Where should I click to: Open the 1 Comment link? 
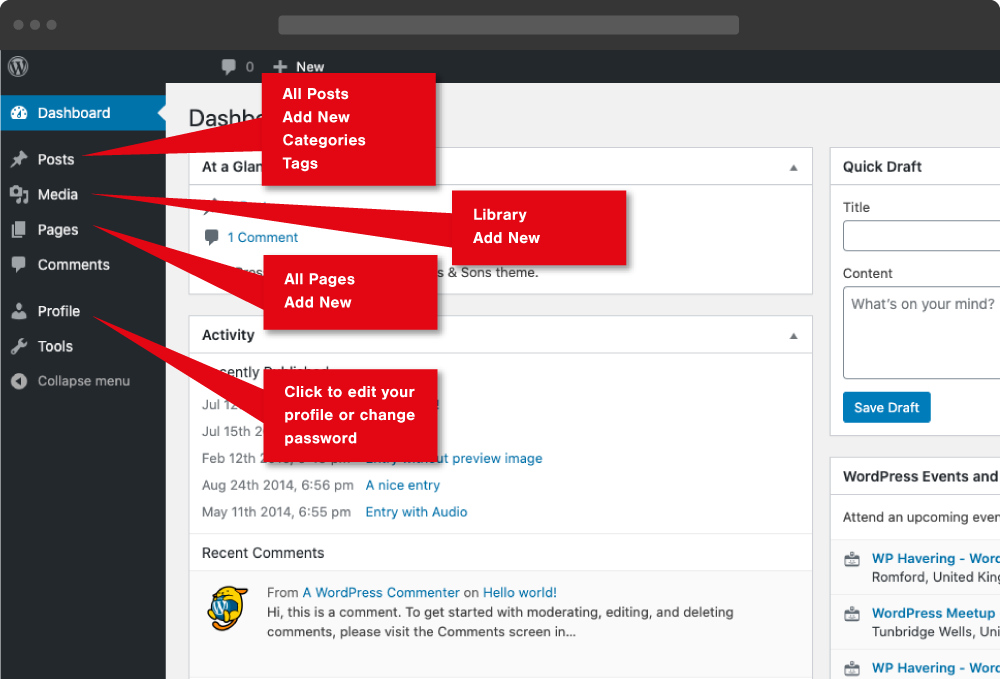pyautogui.click(x=263, y=237)
